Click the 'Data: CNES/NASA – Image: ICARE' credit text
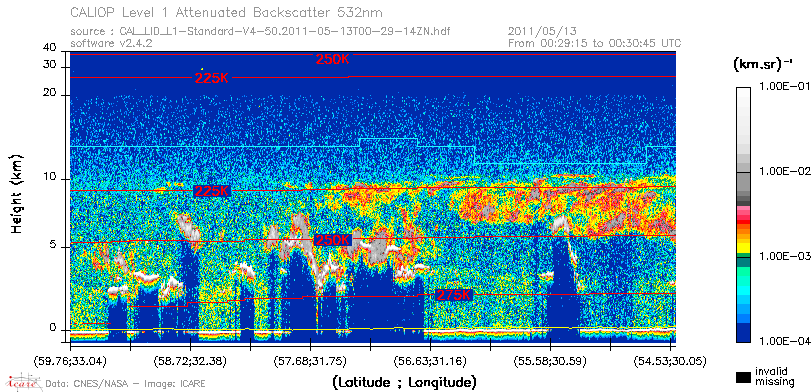 [125, 384]
